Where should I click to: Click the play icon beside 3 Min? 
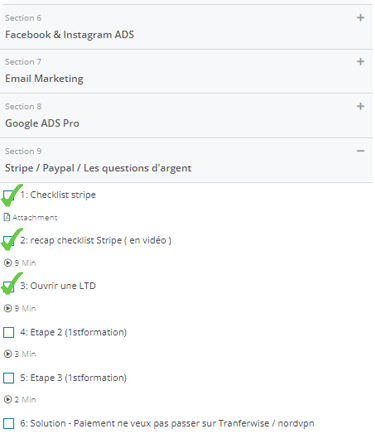tap(7, 354)
